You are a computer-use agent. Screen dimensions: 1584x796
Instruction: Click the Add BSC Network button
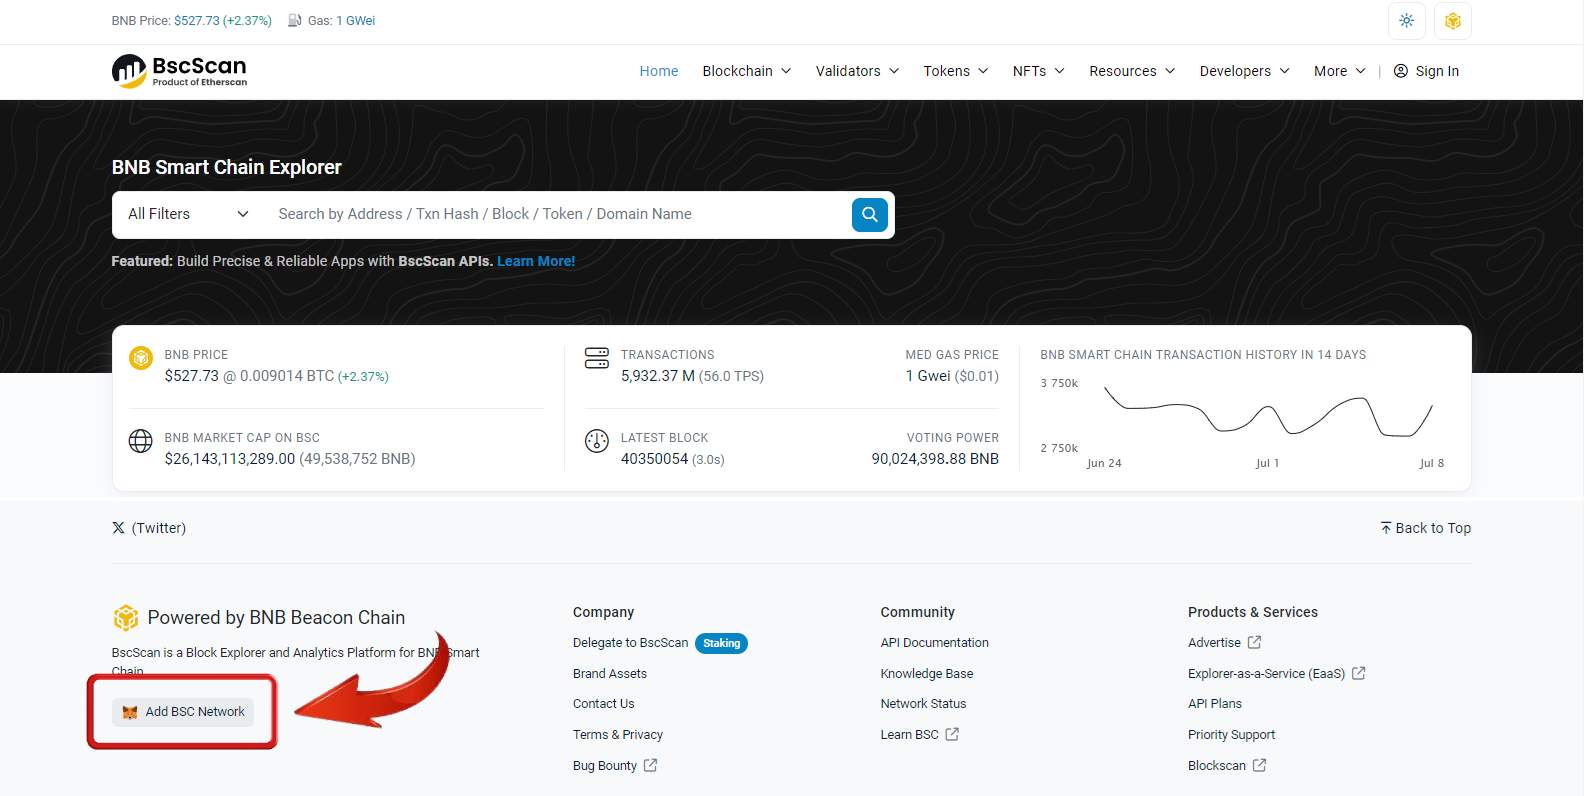point(183,712)
